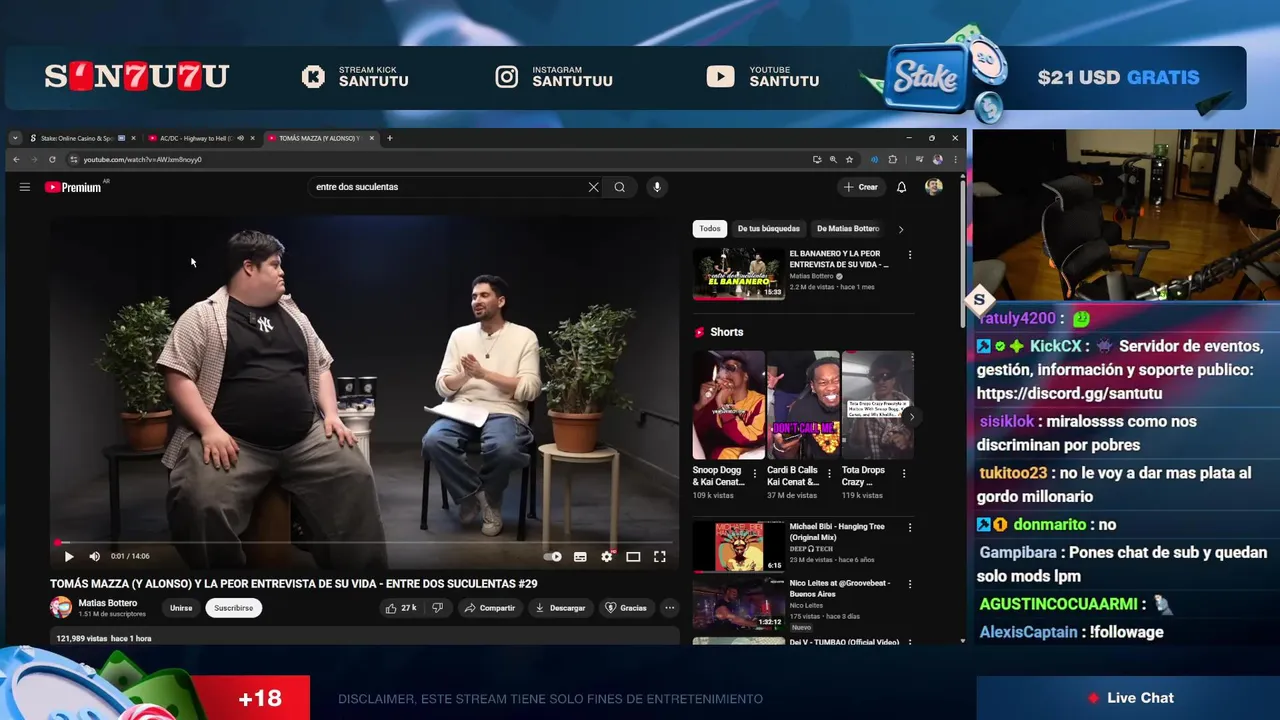The image size is (1280, 720).
Task: Select the De Matias Bottero chip
Action: pyautogui.click(x=848, y=229)
